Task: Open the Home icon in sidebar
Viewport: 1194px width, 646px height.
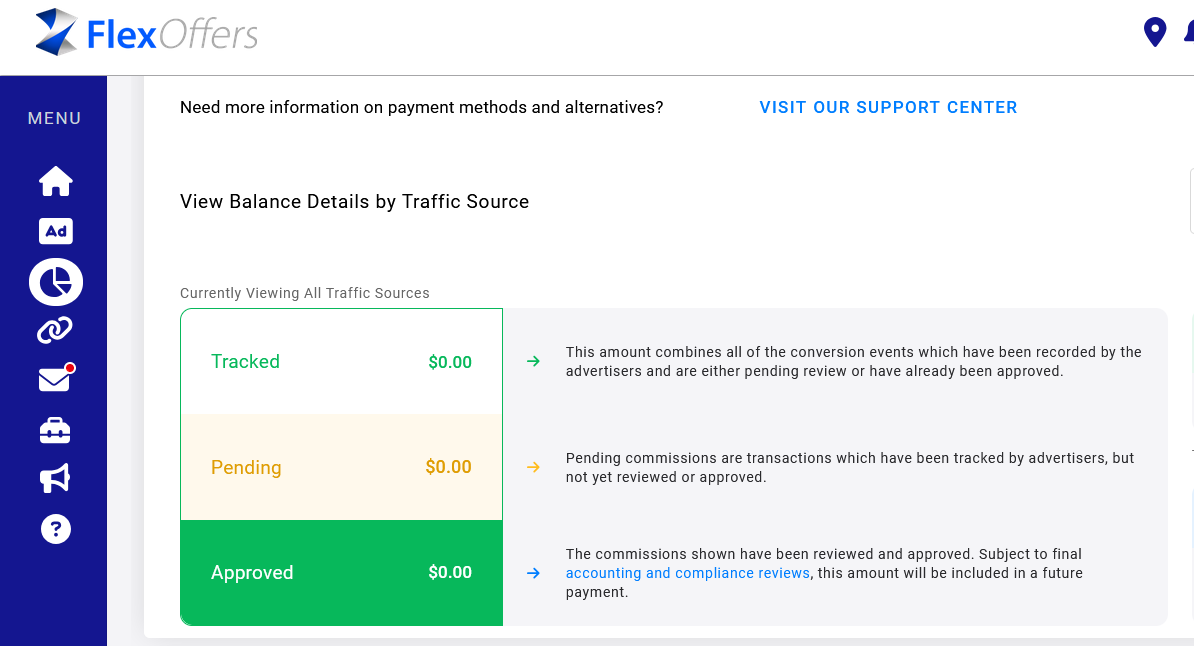Action: pos(56,181)
